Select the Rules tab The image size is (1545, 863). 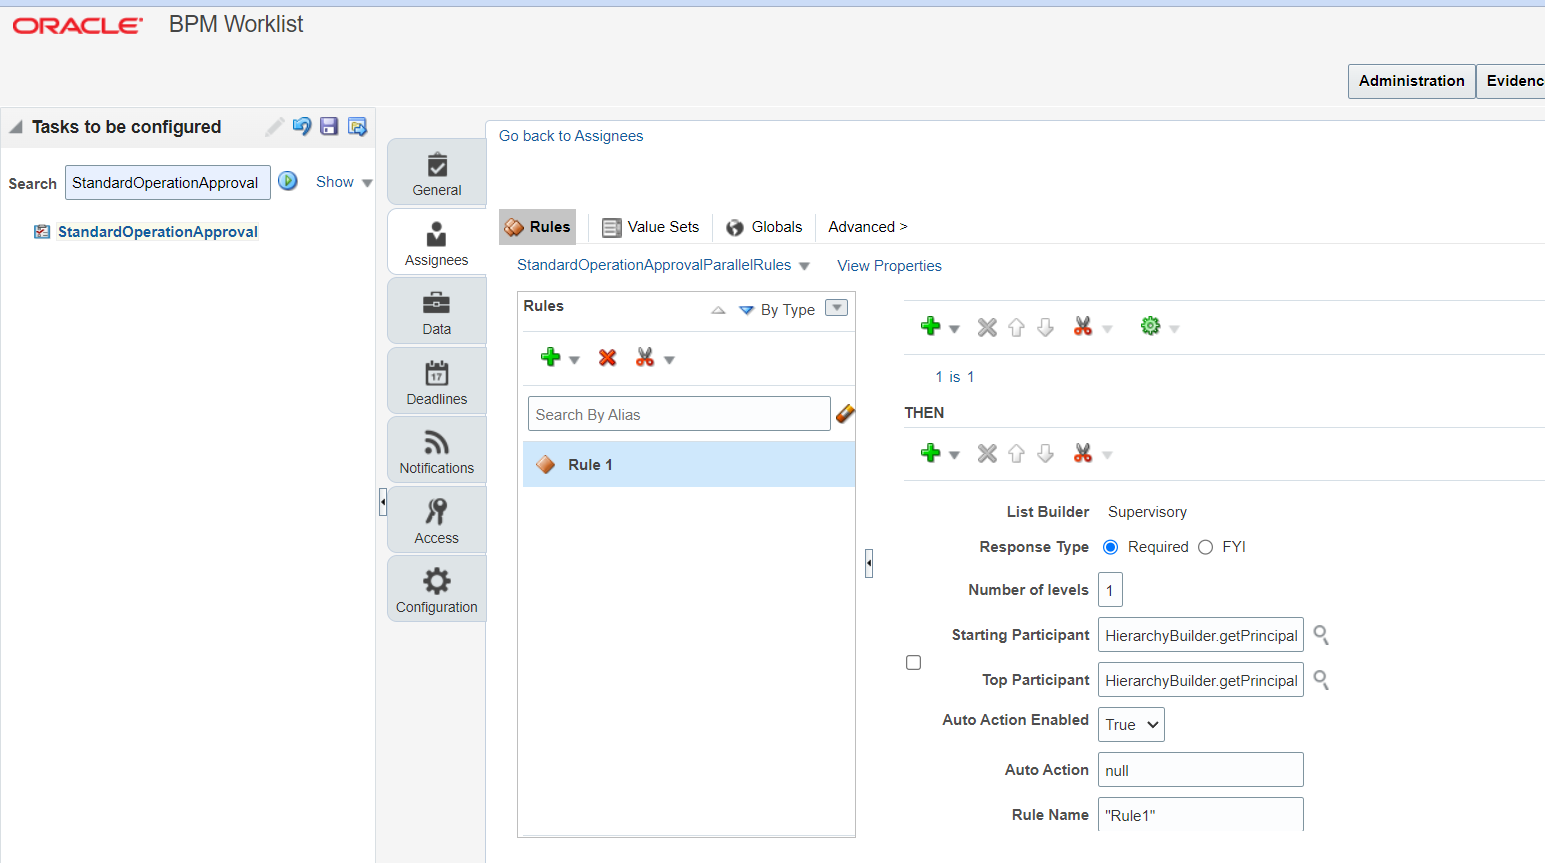coord(538,227)
